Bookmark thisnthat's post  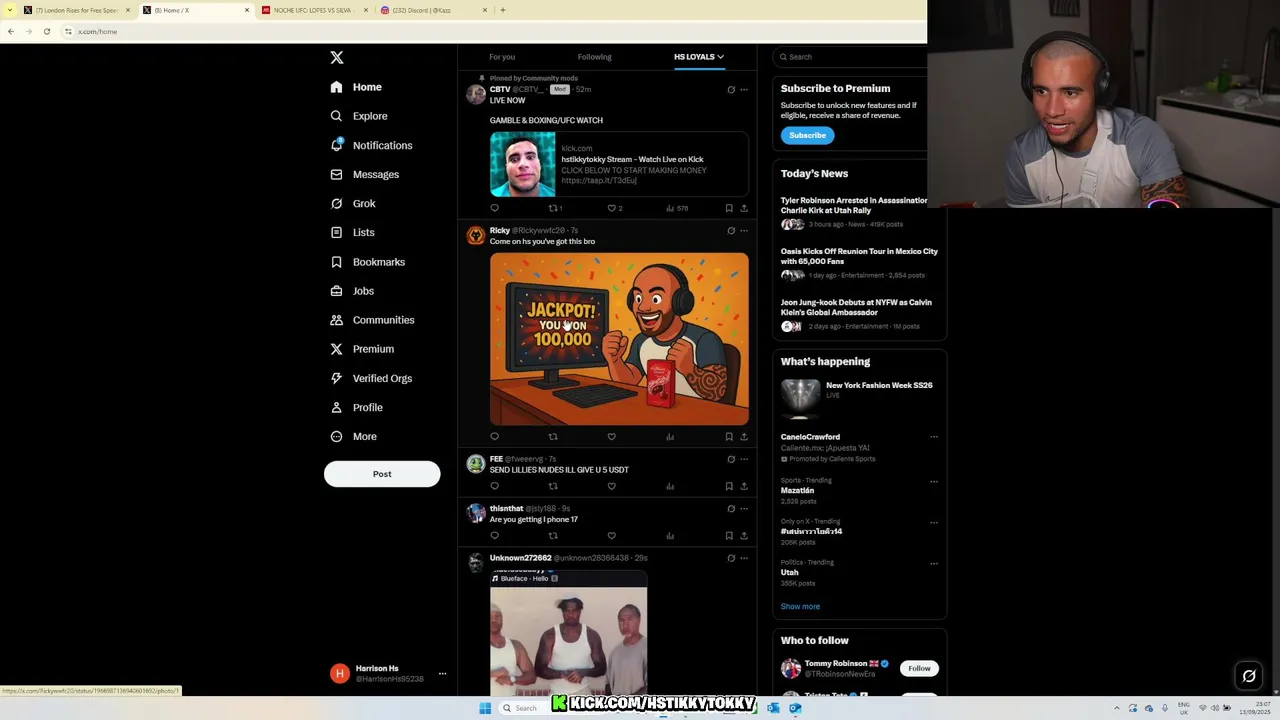pos(729,536)
